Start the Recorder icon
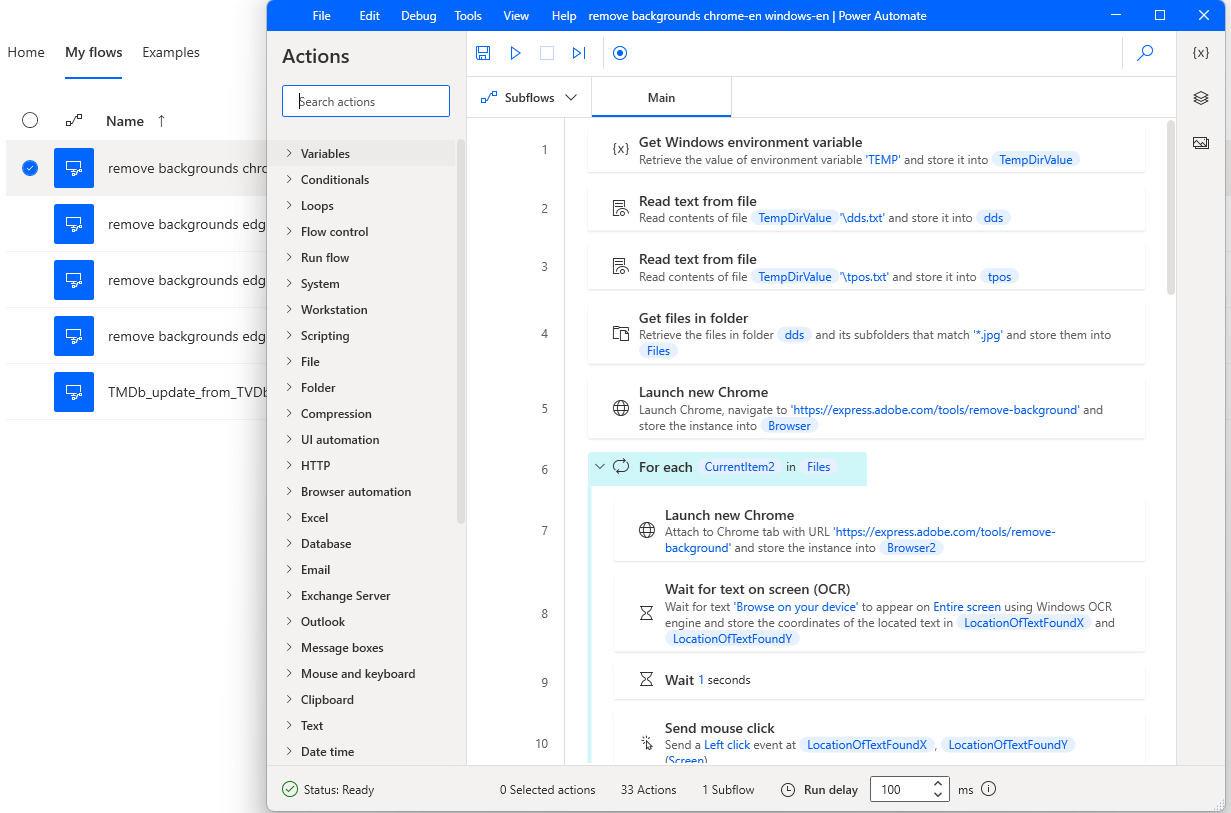 coord(620,53)
